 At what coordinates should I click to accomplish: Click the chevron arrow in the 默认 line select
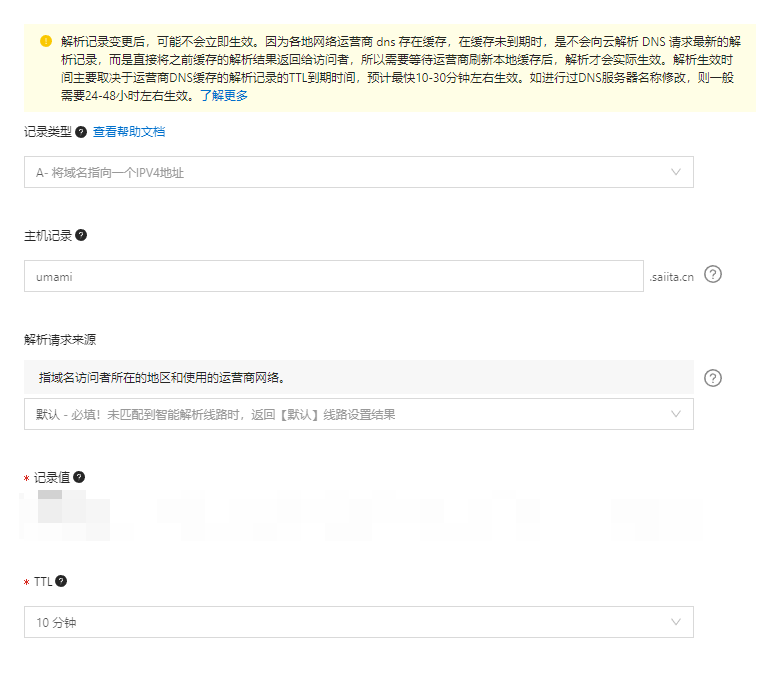(x=676, y=414)
